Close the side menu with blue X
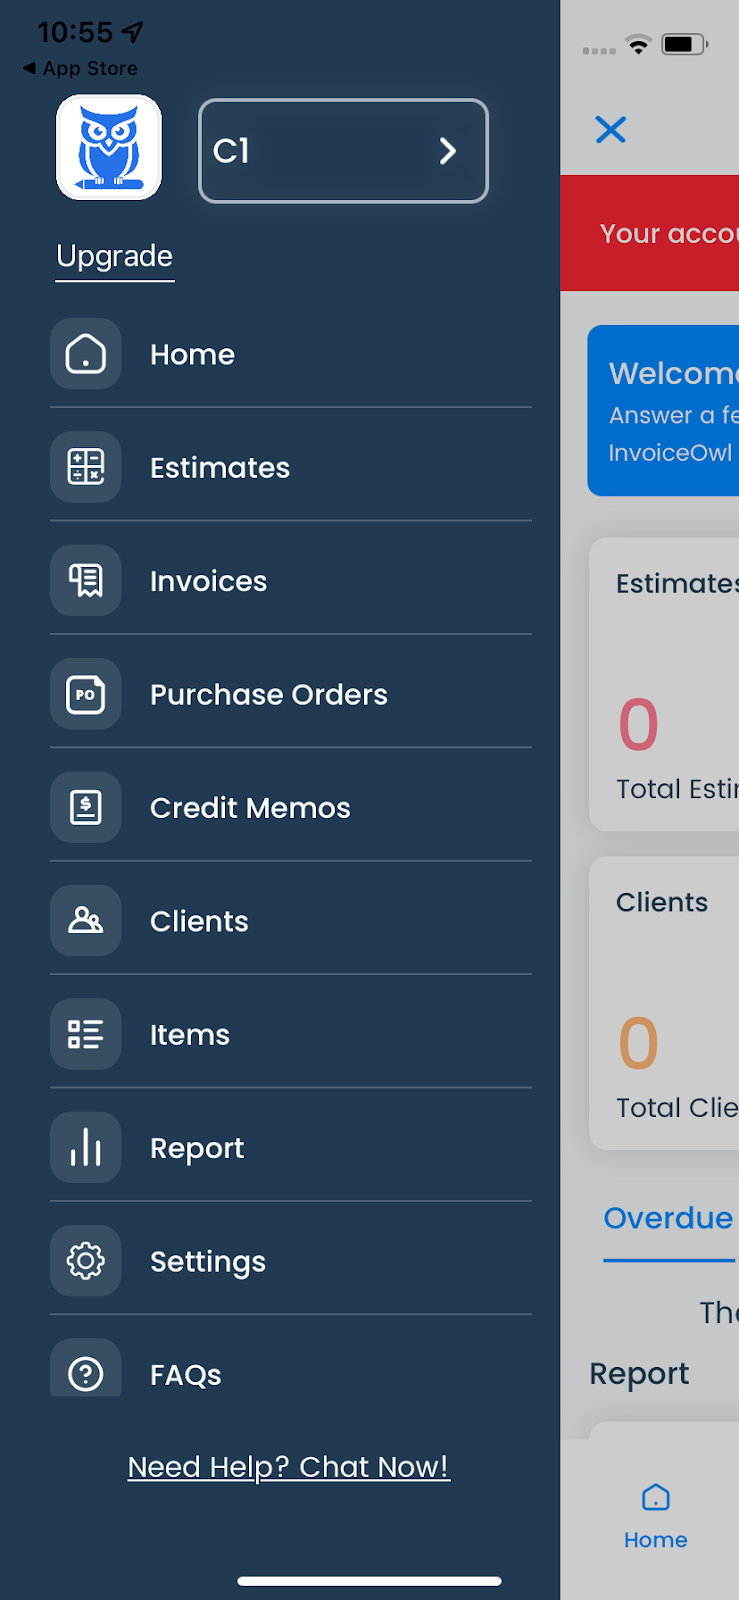 610,130
